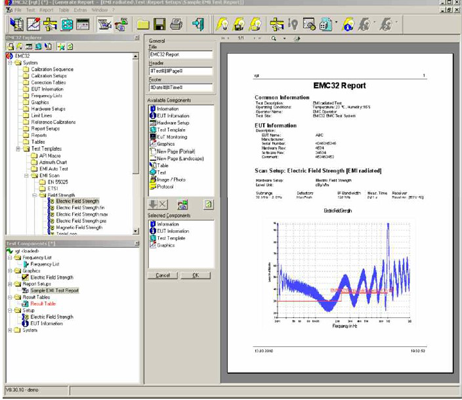
Task: Click the dark window-panel toolbar icon
Action: pos(83,25)
